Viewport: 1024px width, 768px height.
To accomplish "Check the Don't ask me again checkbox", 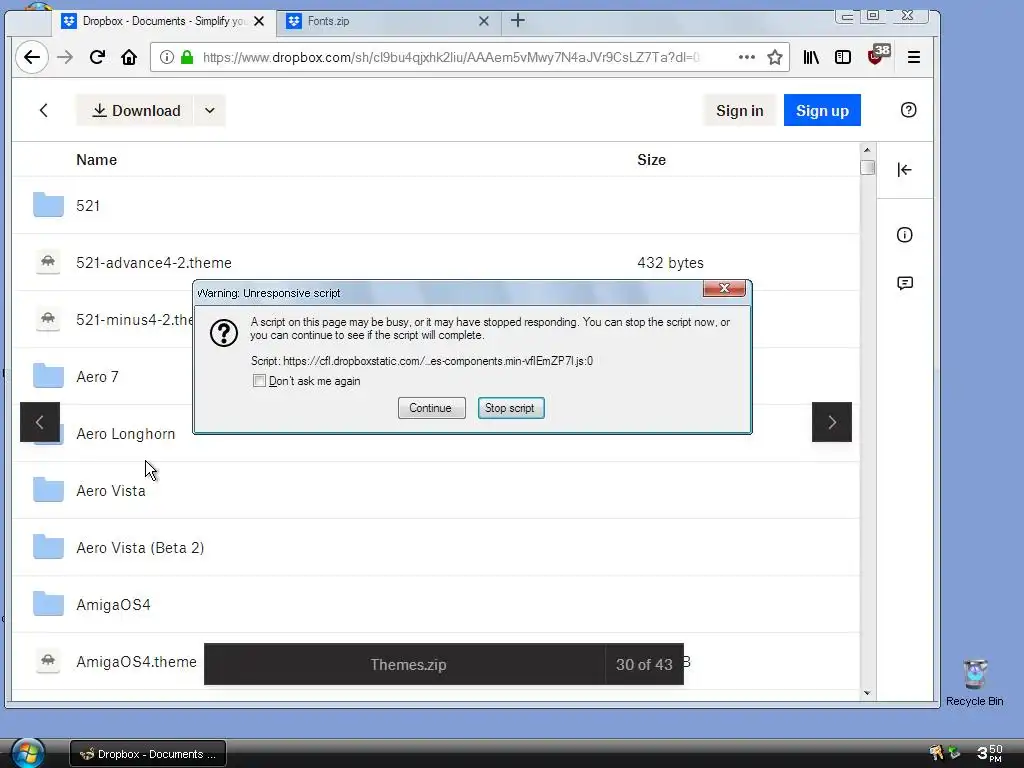I will 259,381.
